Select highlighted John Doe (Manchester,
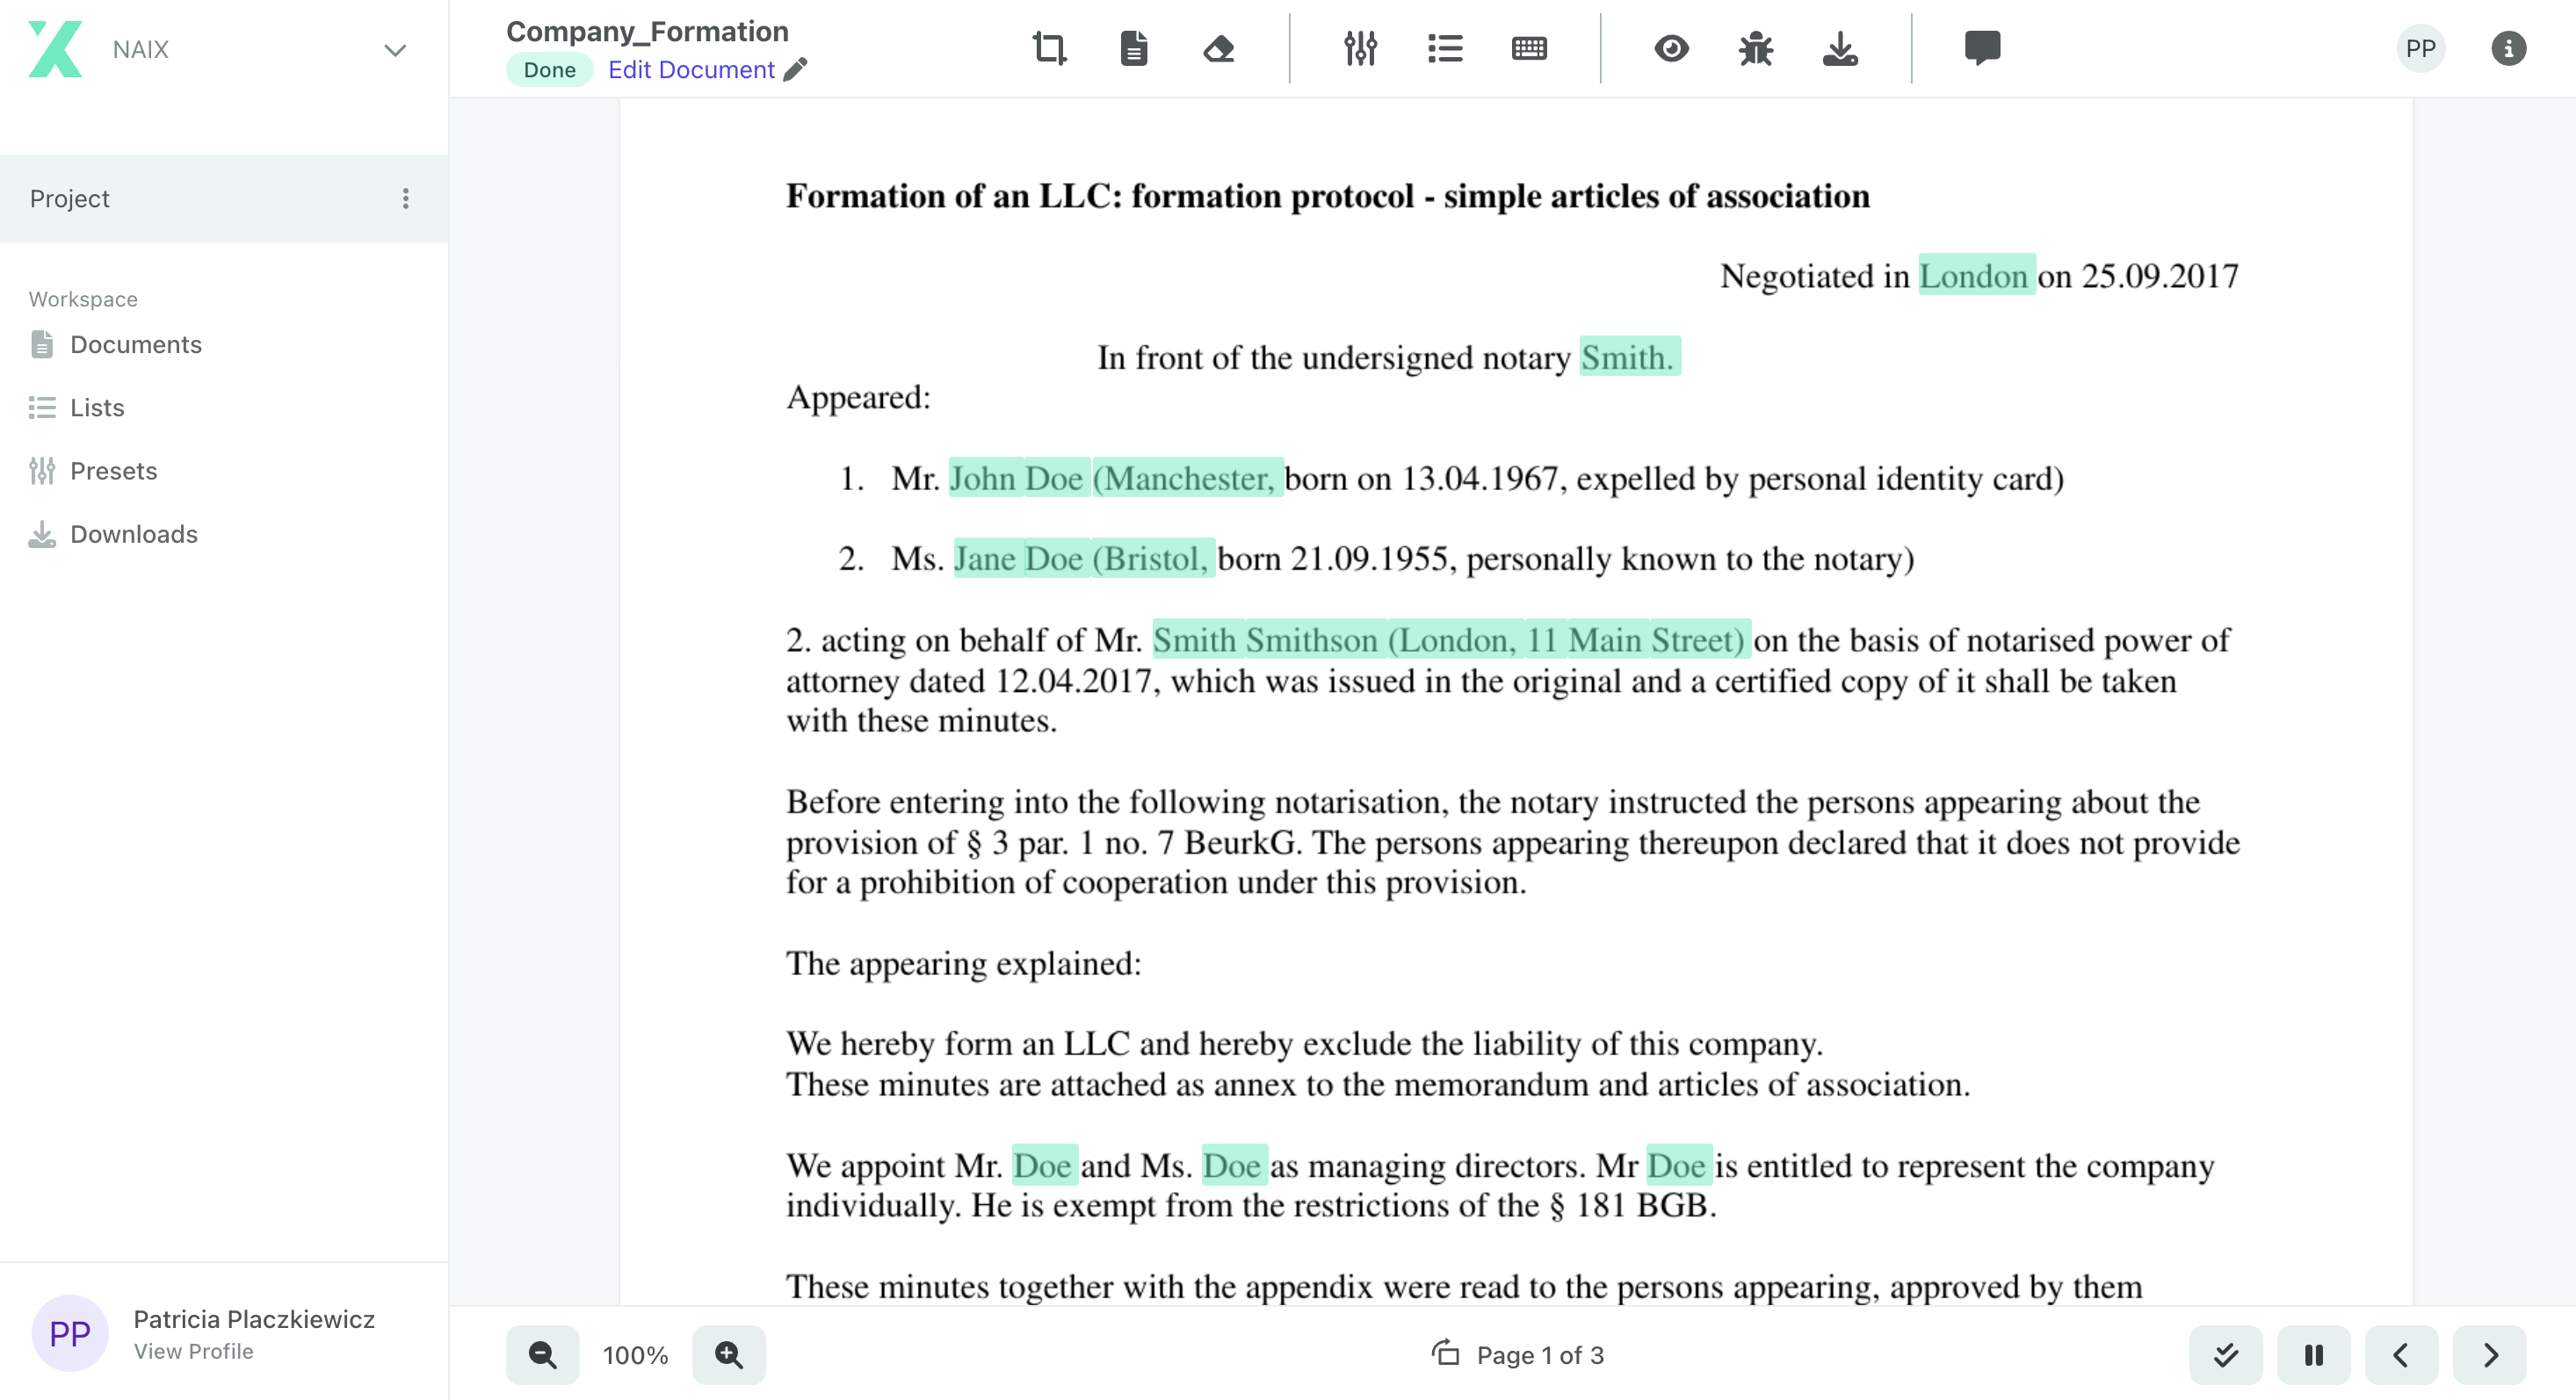This screenshot has height=1400, width=2576. point(1115,477)
